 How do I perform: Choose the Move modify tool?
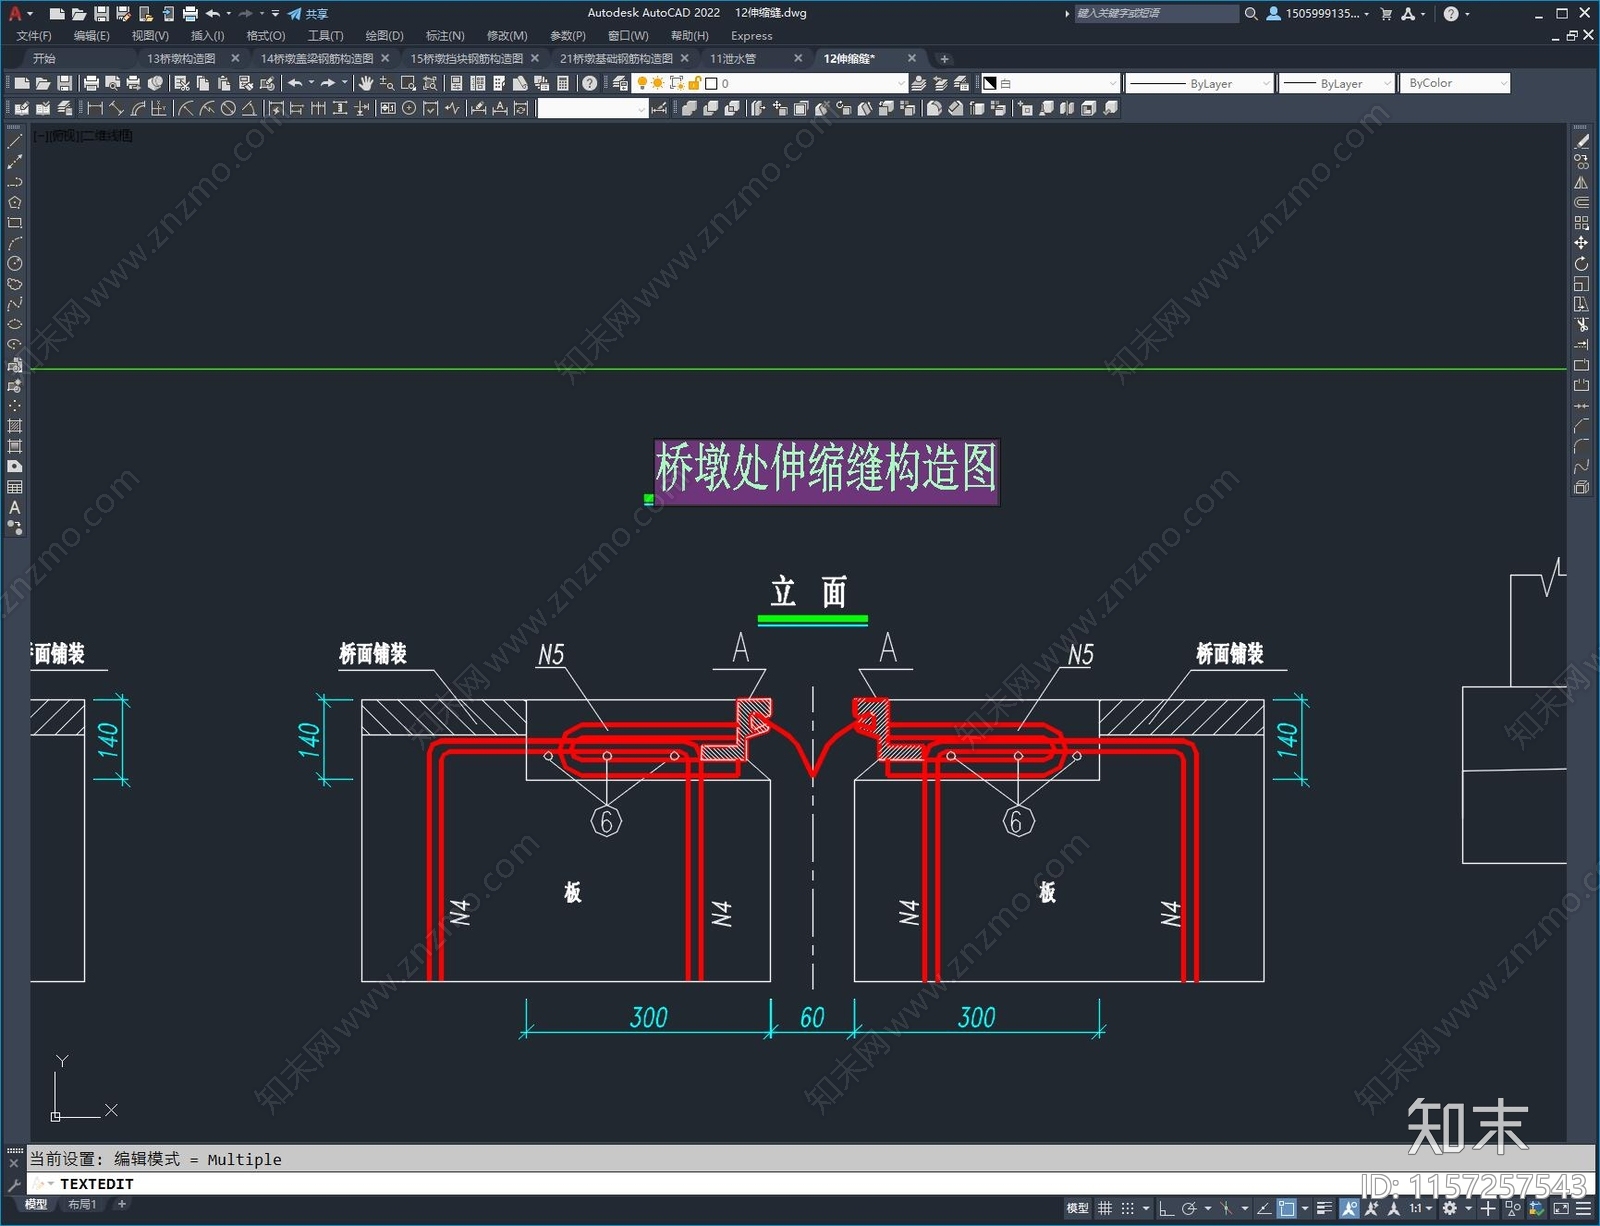1581,243
